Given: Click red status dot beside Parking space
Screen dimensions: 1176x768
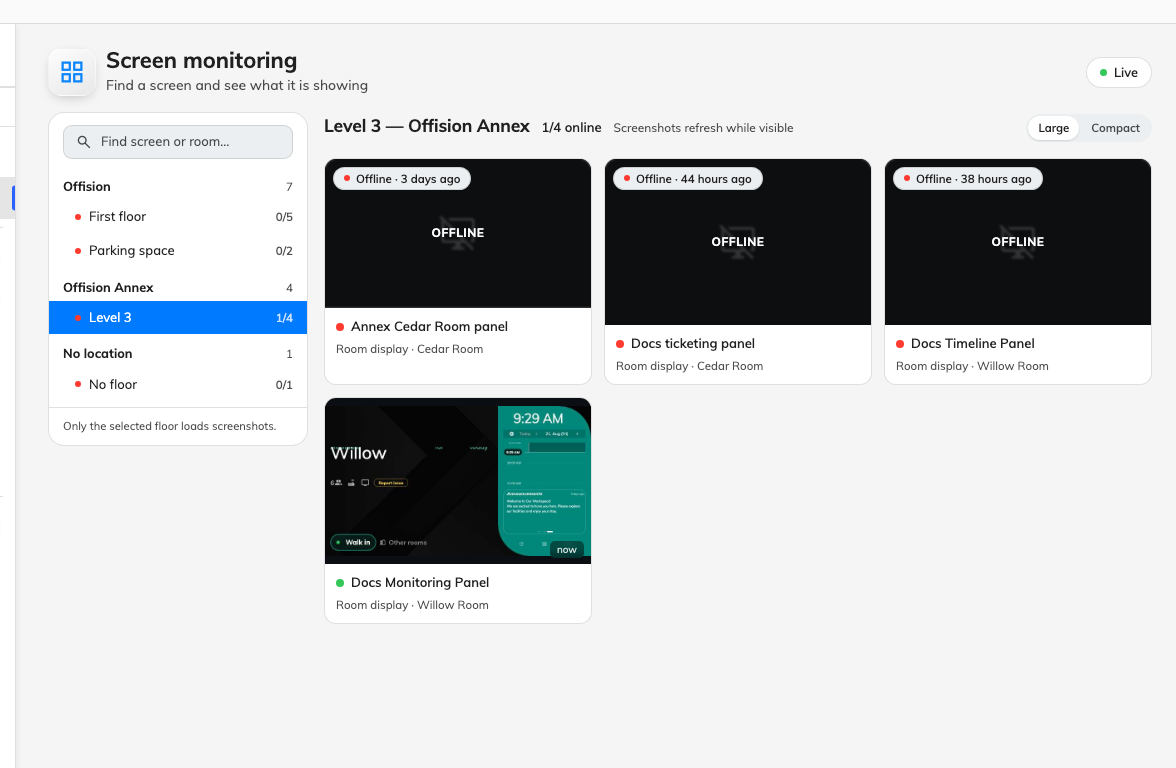Looking at the screenshot, I should pyautogui.click(x=78, y=251).
